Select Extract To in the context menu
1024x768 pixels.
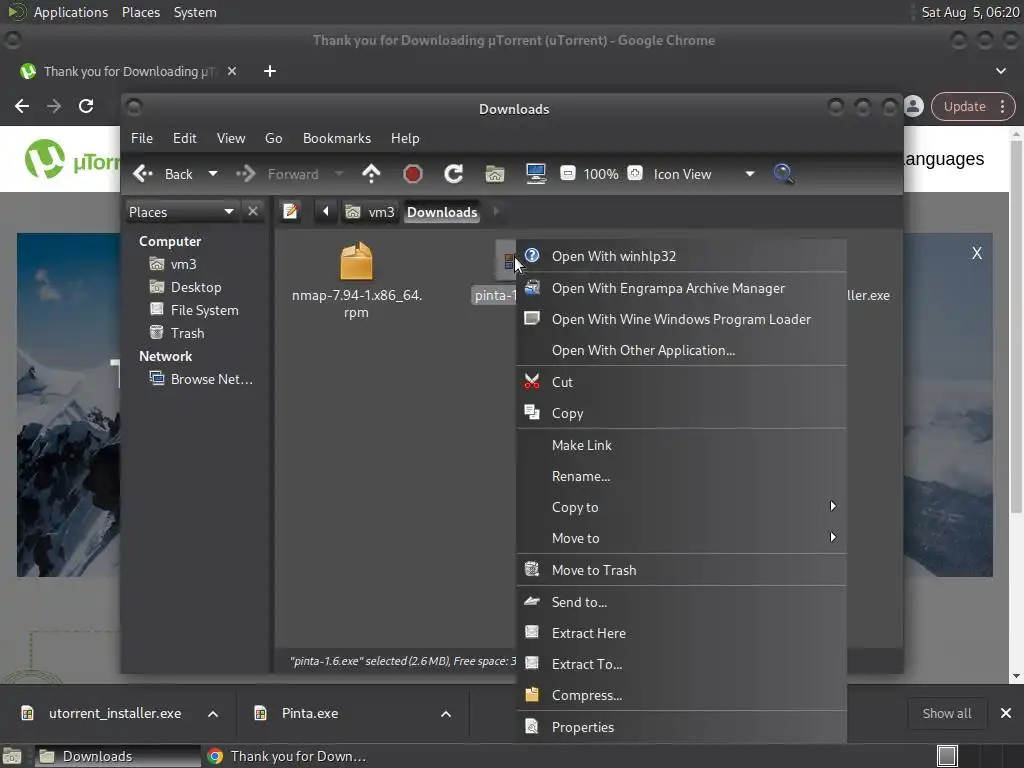pos(681,664)
